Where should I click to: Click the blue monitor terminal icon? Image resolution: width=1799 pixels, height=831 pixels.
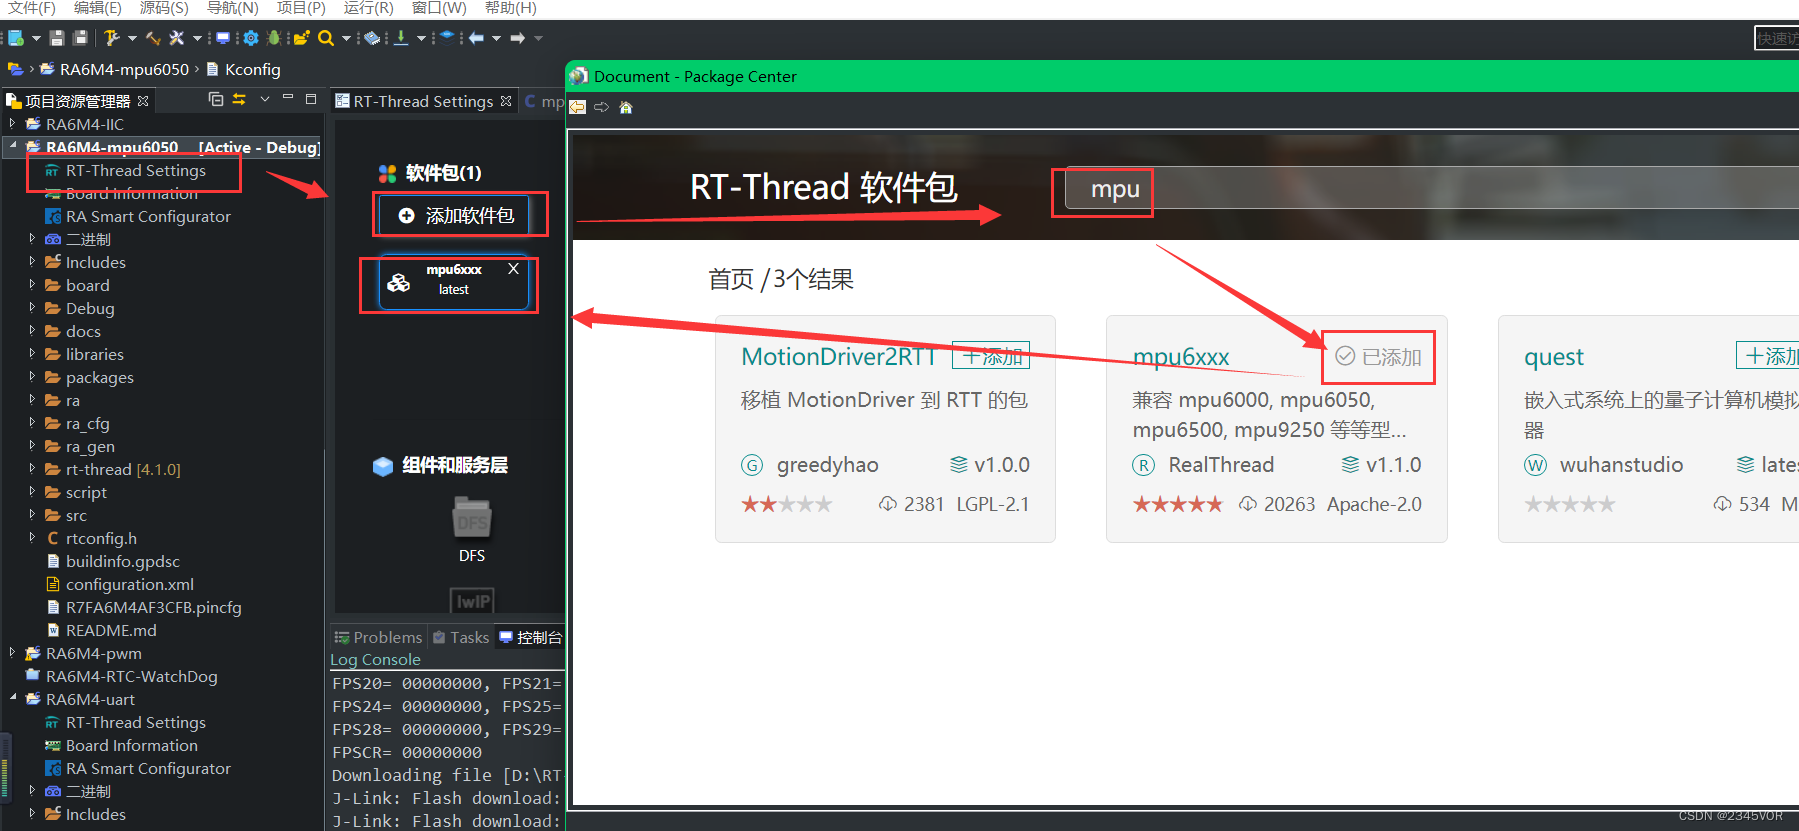[x=223, y=38]
